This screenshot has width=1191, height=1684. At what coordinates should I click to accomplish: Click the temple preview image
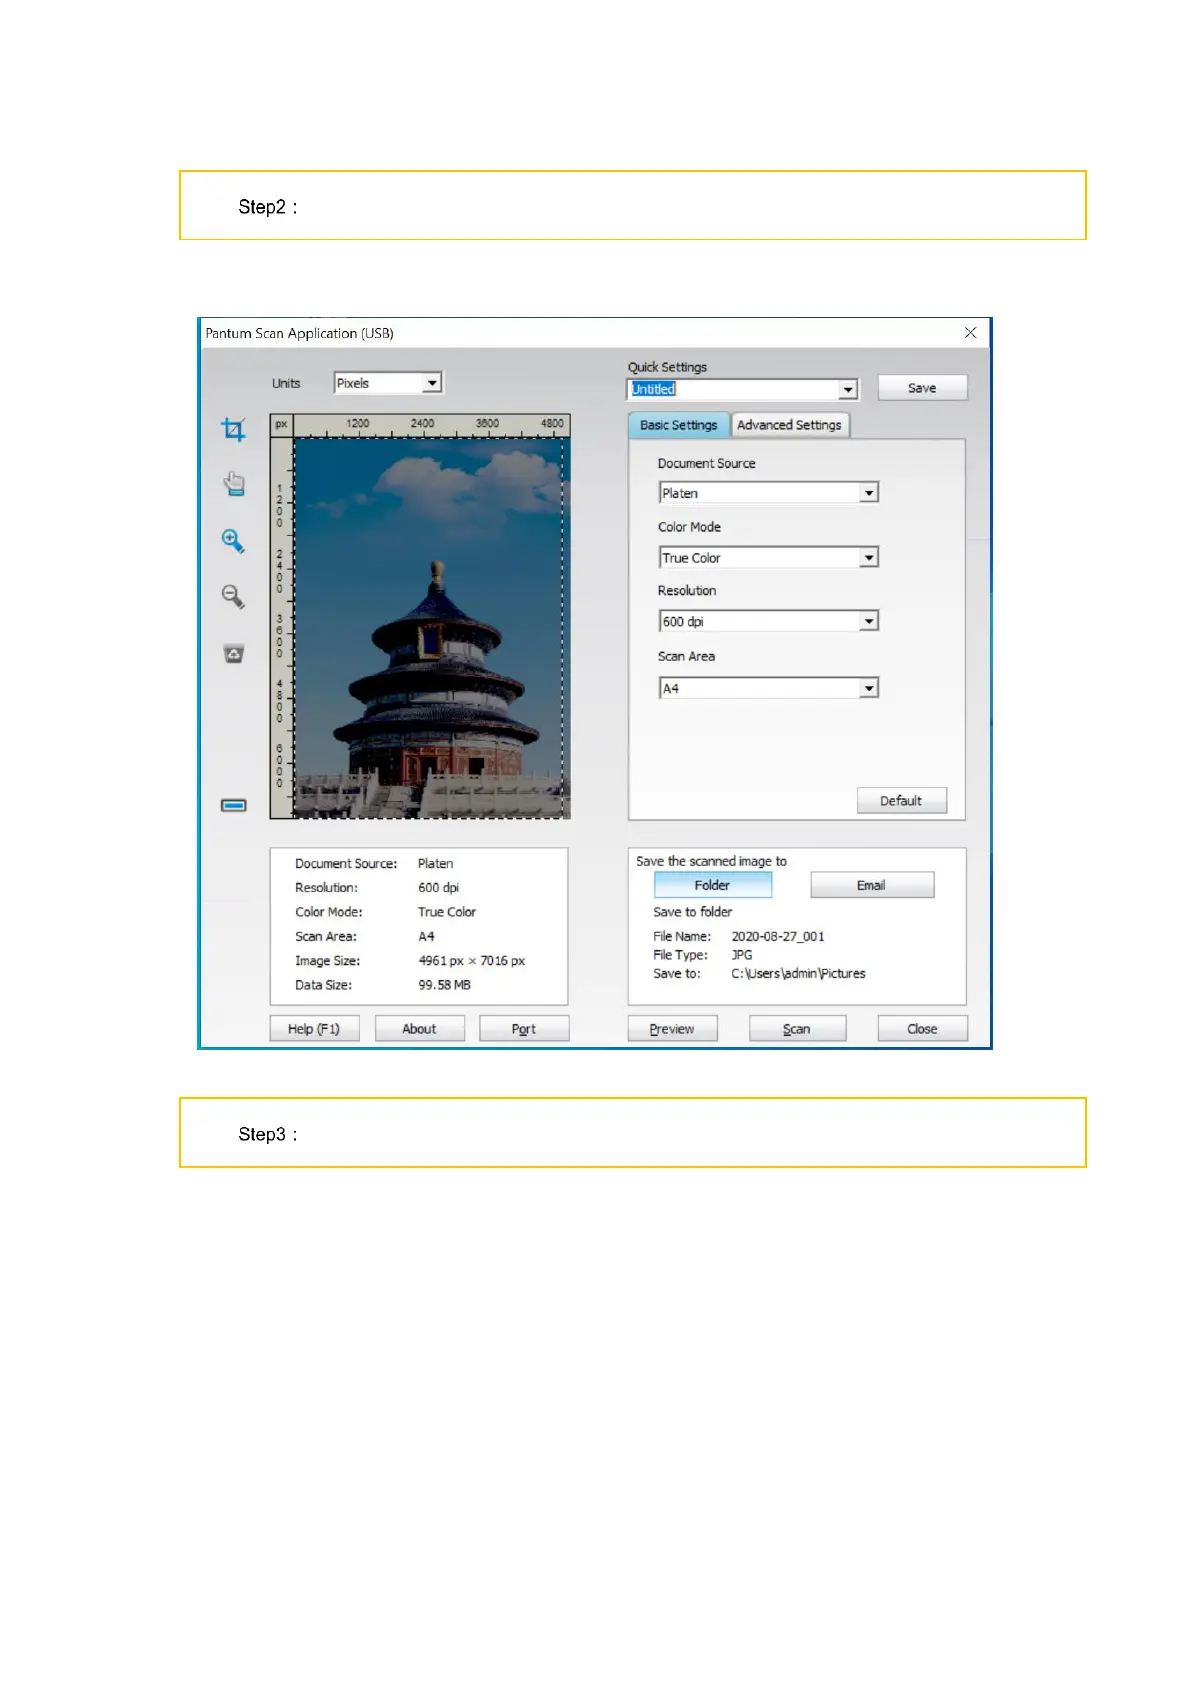click(431, 627)
